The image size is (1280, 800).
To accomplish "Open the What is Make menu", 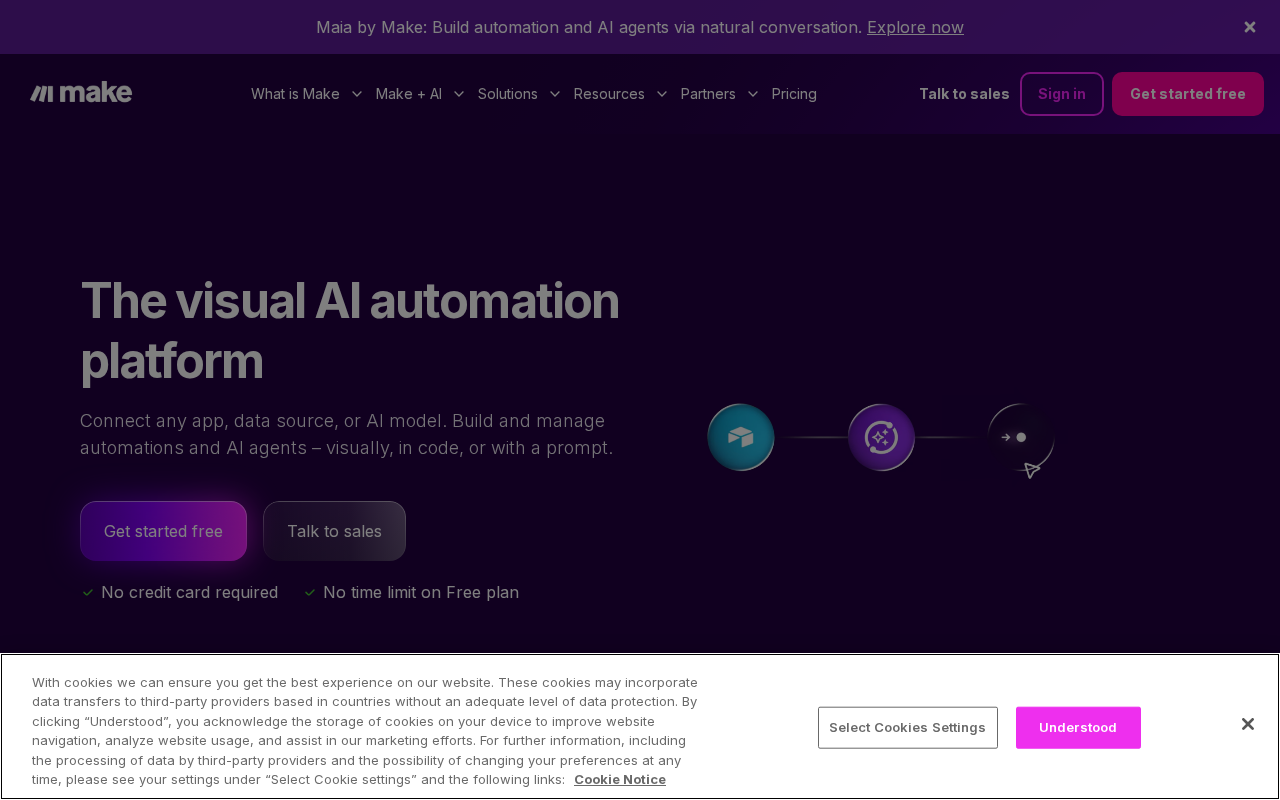I will [295, 94].
